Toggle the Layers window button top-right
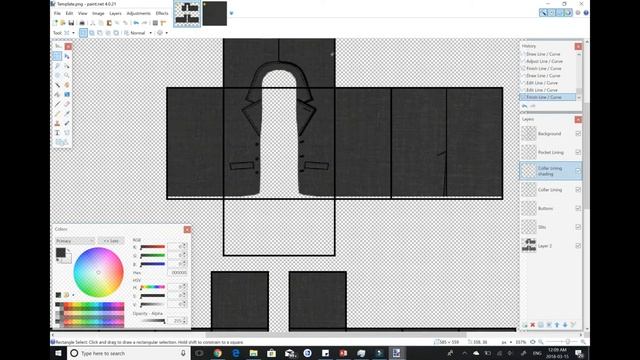640x360 pixels. pyautogui.click(x=560, y=13)
